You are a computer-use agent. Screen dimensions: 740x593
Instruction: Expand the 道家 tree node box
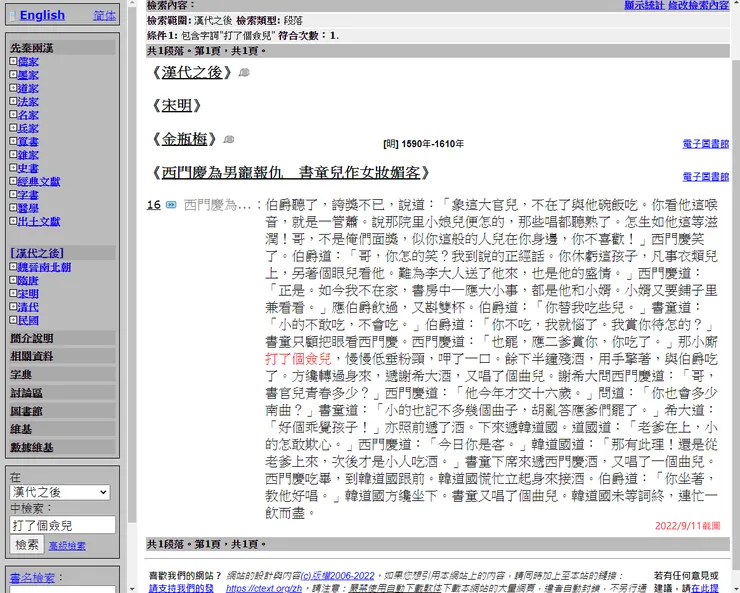point(13,87)
